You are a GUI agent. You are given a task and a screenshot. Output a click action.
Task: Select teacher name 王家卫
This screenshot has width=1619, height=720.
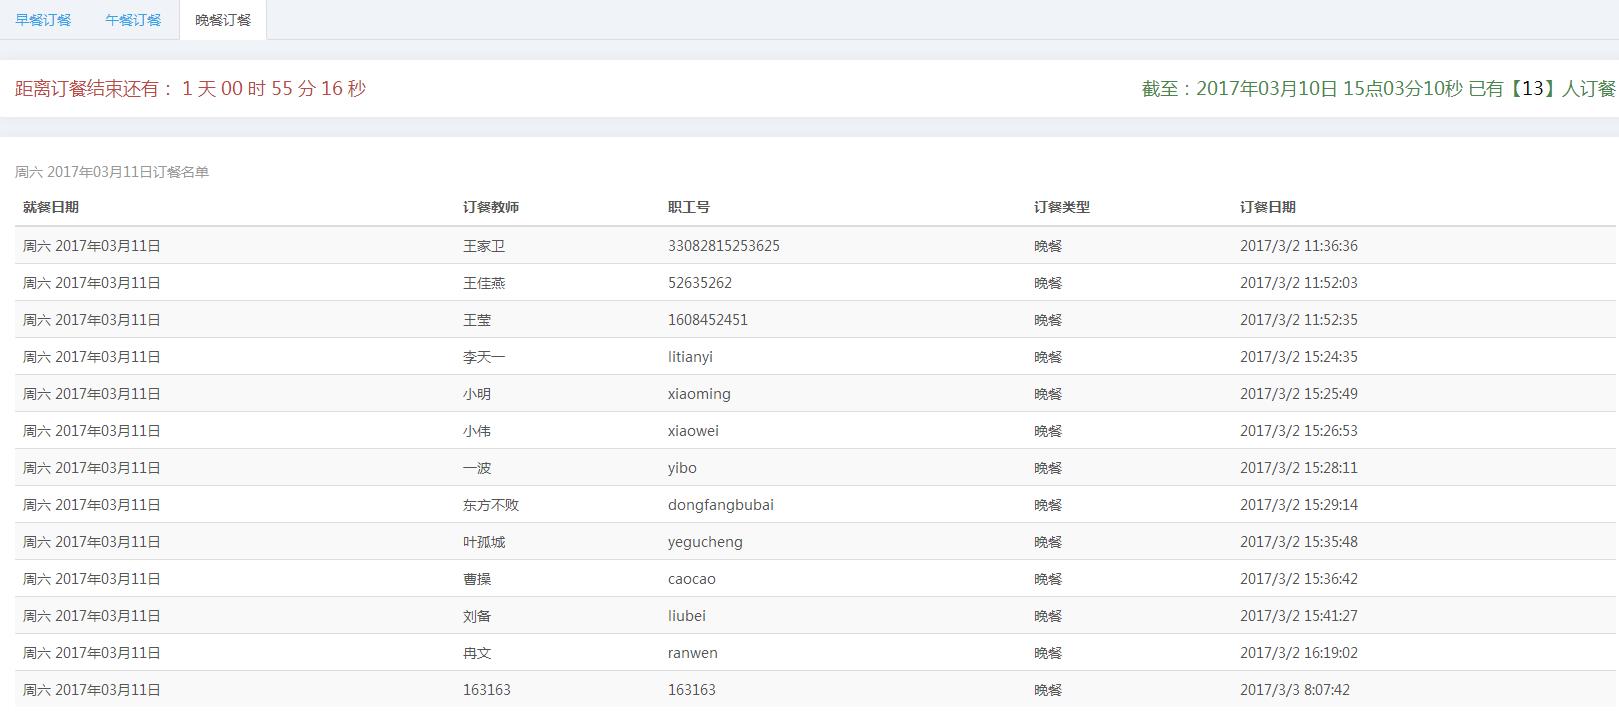484,246
